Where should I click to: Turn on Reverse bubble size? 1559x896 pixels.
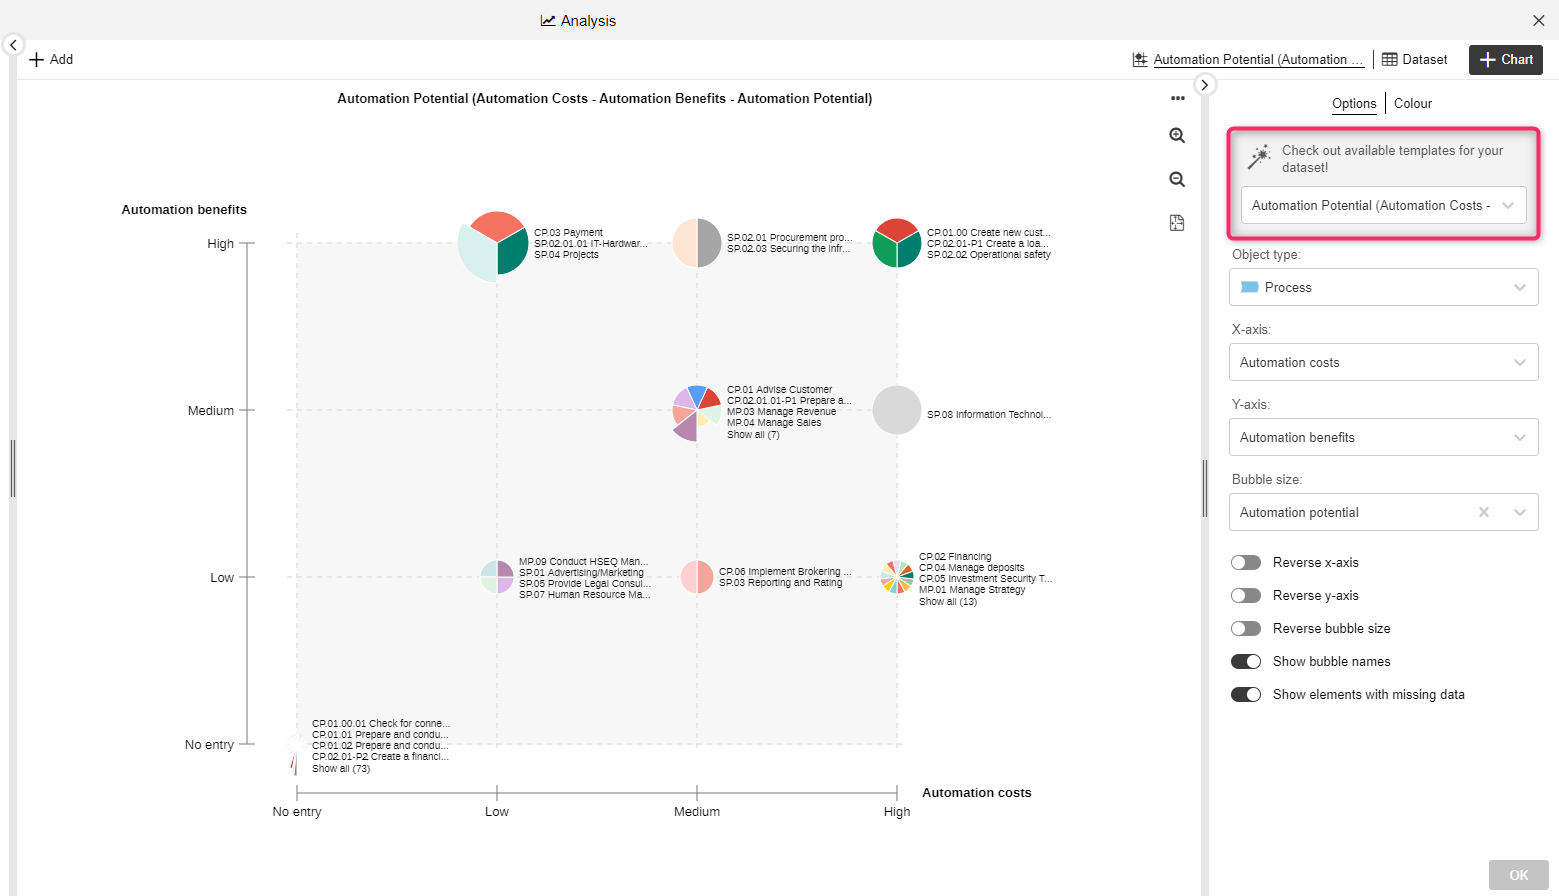click(x=1246, y=629)
